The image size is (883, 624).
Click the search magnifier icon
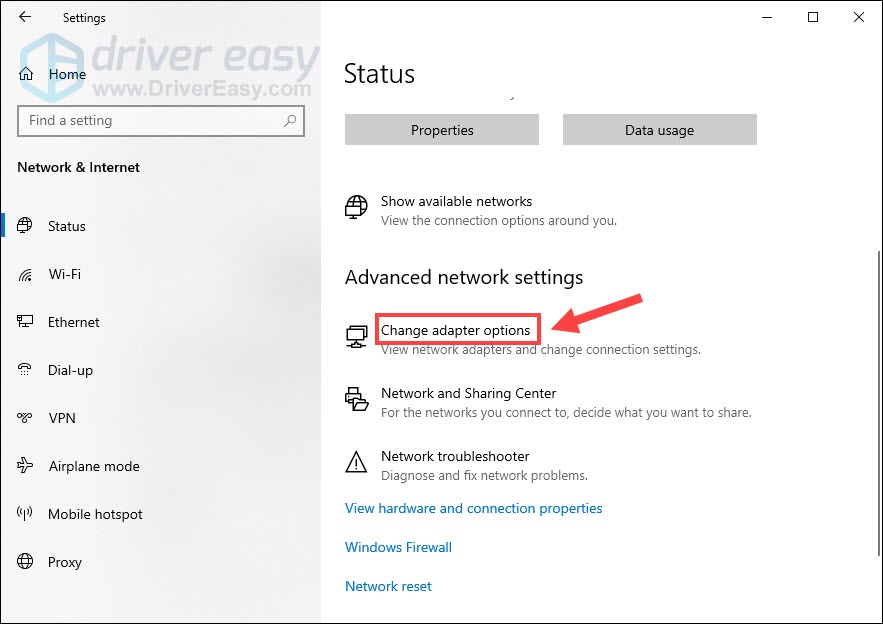(x=290, y=121)
